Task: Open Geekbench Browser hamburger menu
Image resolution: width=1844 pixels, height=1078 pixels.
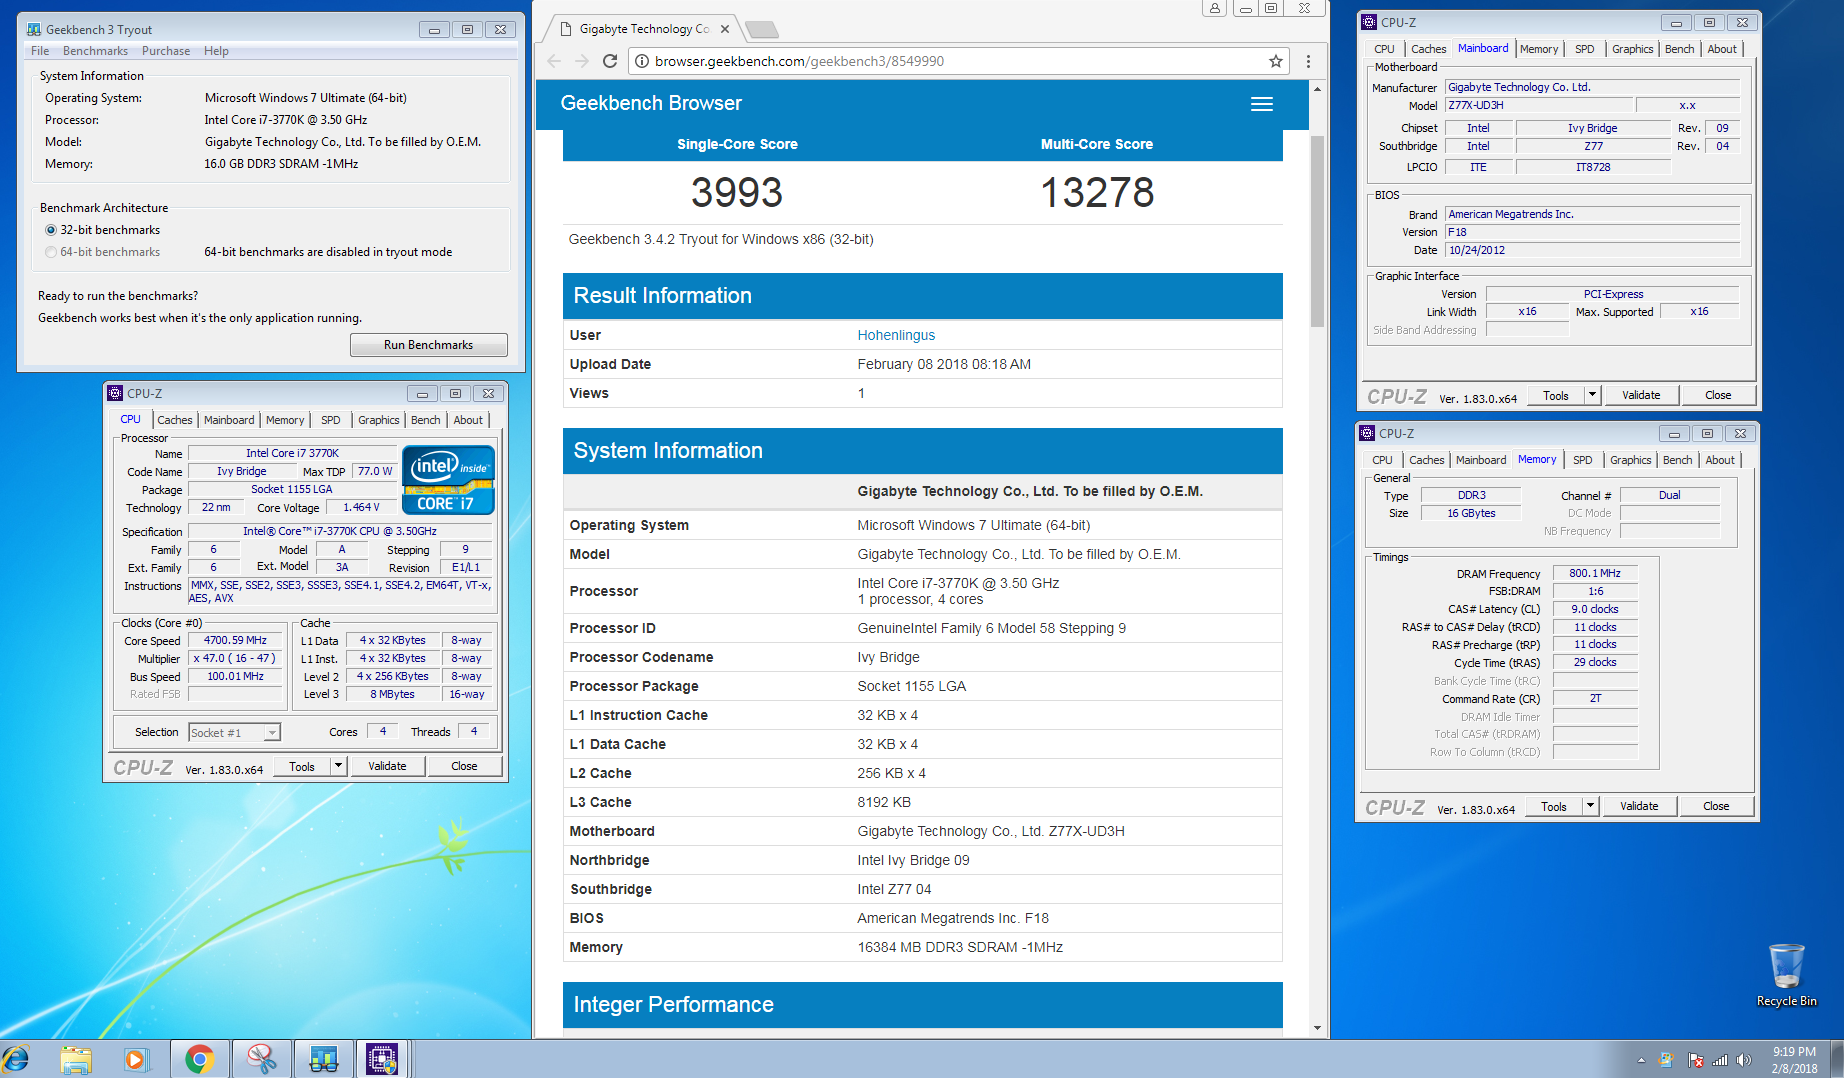Action: 1262,104
